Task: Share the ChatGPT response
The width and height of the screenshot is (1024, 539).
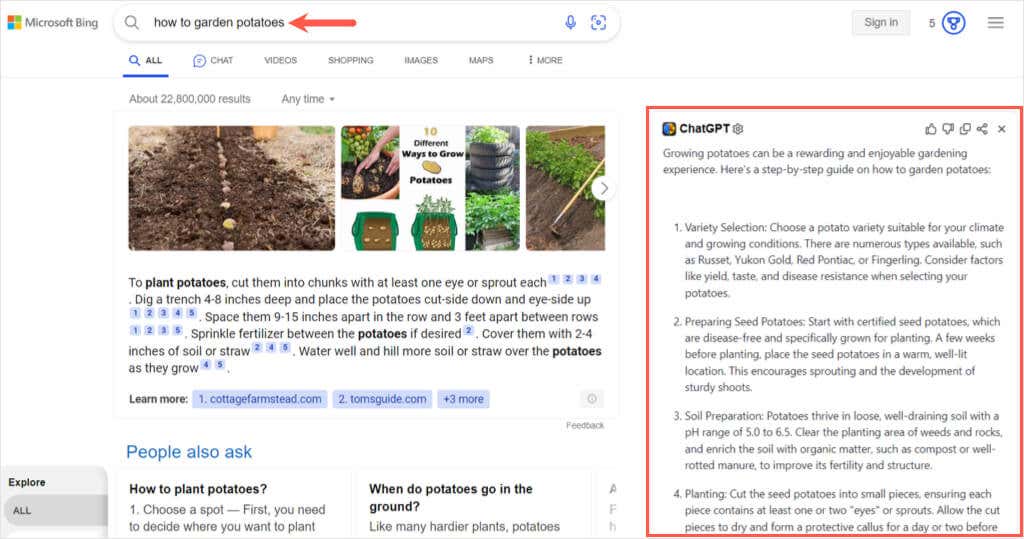Action: tap(982, 129)
